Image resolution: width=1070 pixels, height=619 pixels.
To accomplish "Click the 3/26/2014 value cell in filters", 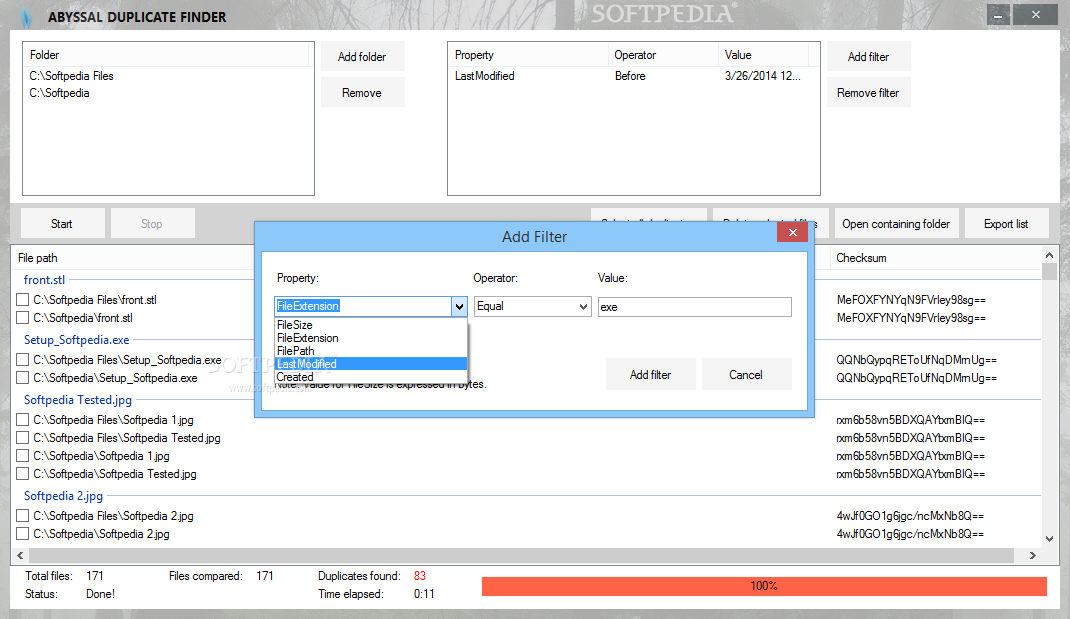I will [763, 76].
